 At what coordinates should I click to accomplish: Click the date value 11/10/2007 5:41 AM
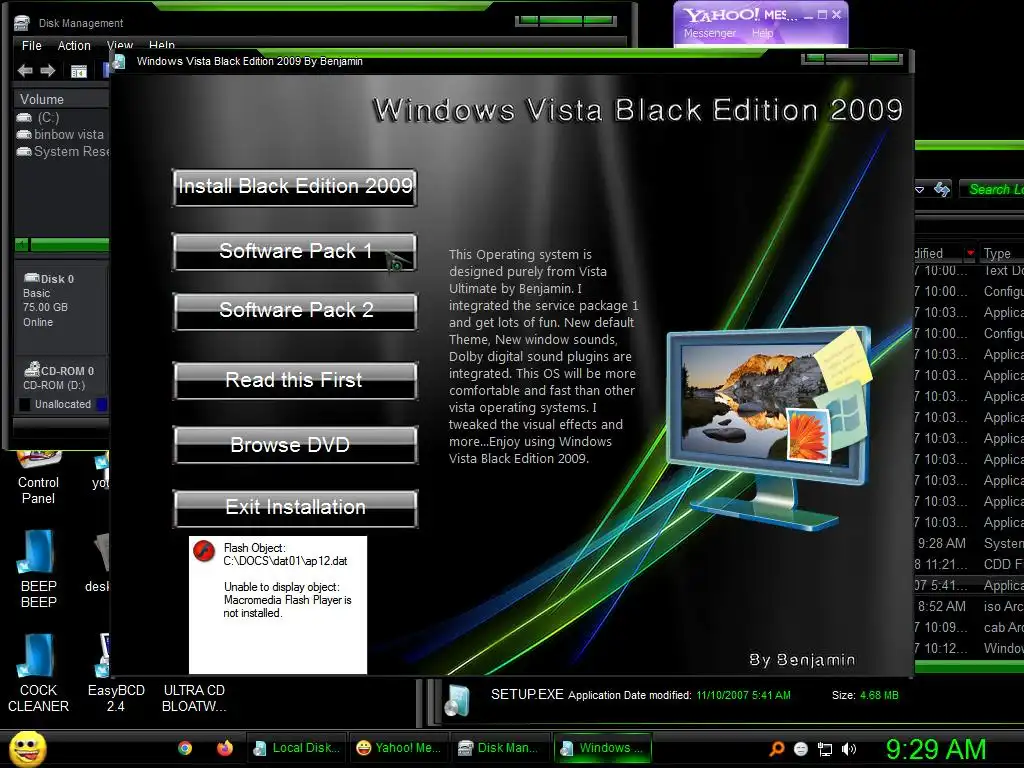[743, 696]
